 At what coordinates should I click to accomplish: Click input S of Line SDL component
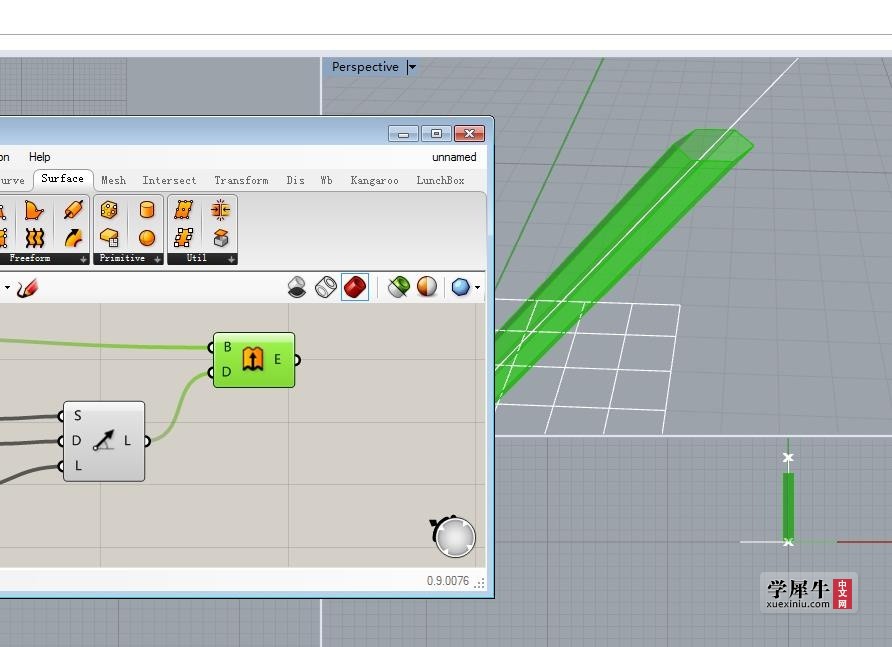click(x=77, y=416)
